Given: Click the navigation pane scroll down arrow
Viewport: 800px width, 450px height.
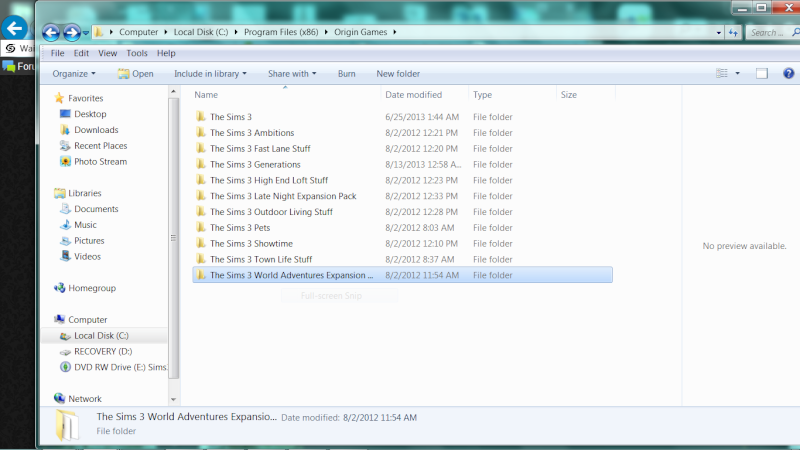Looking at the screenshot, I should tap(173, 399).
